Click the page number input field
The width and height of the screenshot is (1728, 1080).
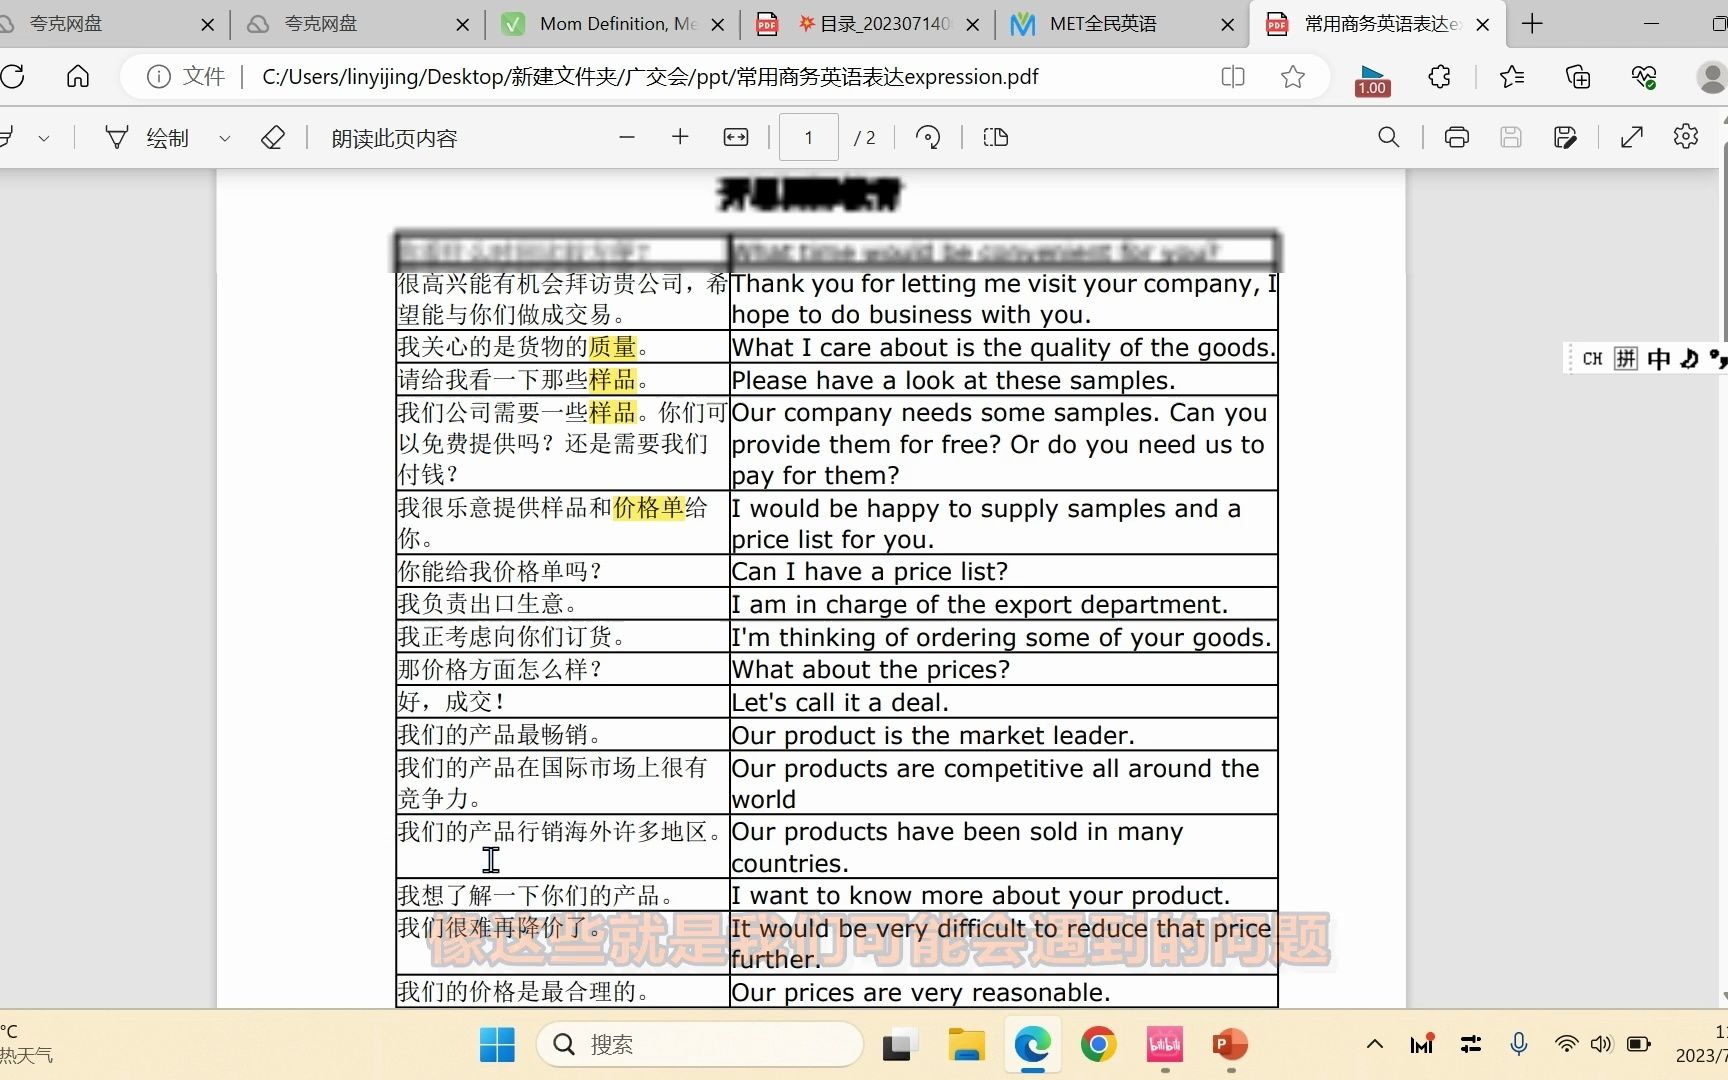tap(809, 137)
